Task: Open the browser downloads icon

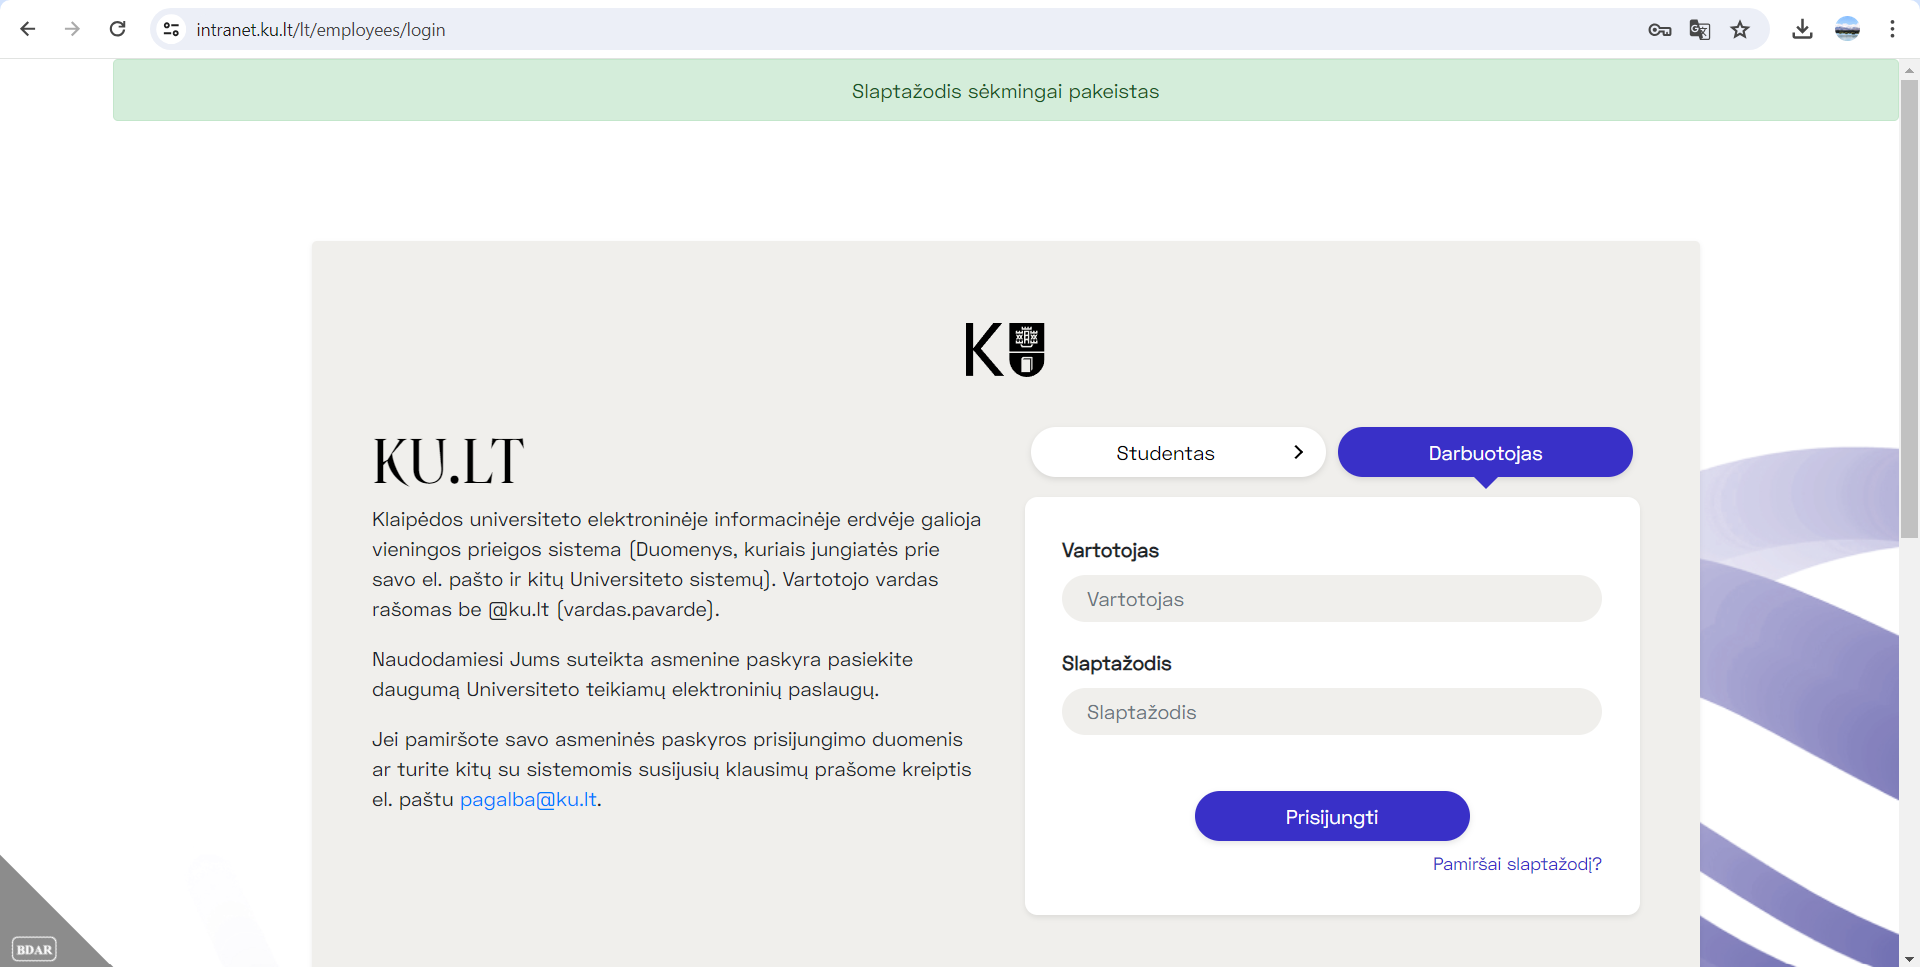Action: point(1802,30)
